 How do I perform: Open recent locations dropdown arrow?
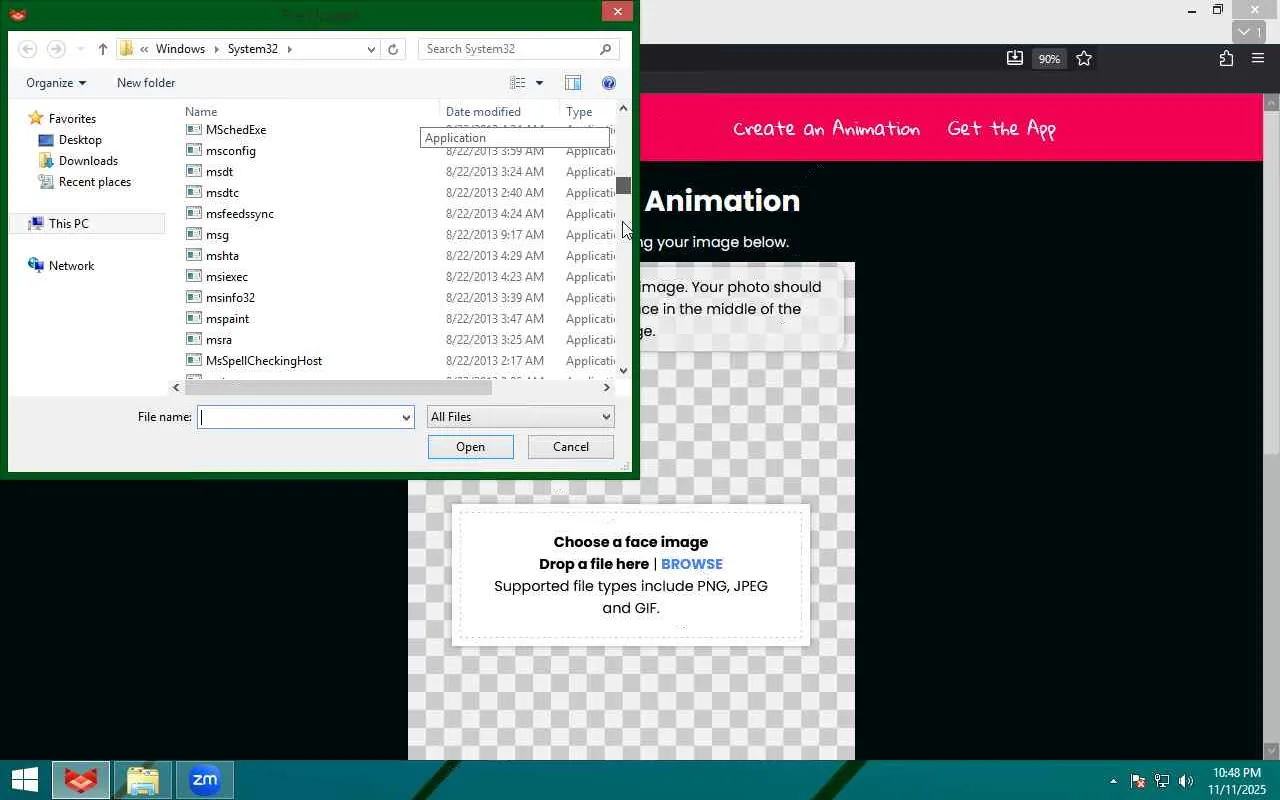click(80, 49)
